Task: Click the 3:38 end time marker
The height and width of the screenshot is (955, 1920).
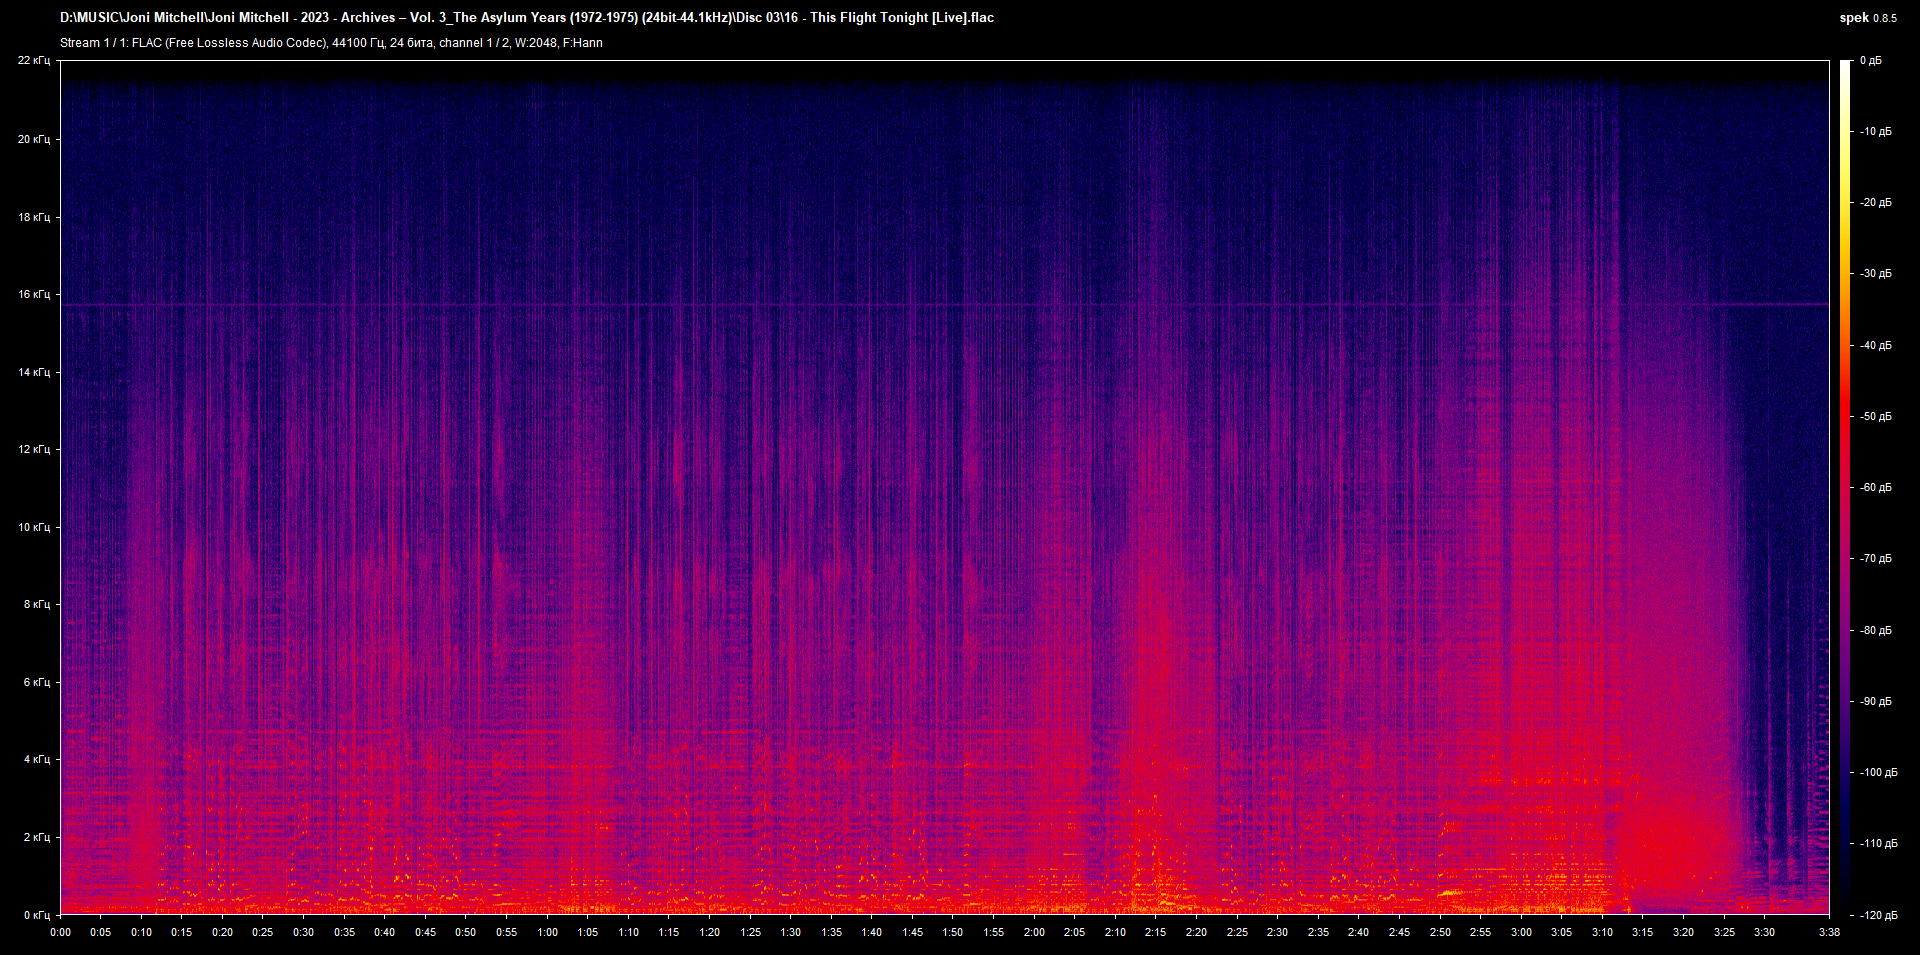Action: coord(1830,931)
